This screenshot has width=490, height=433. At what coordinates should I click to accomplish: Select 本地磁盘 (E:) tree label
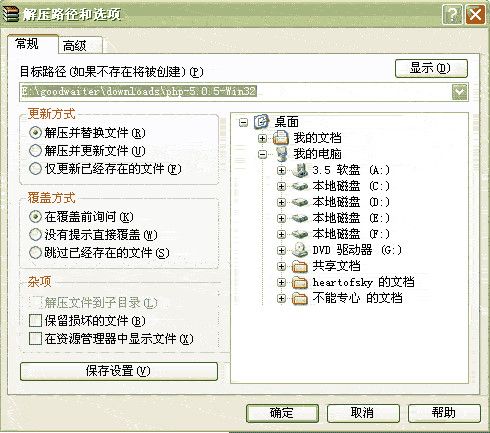[x=351, y=218]
